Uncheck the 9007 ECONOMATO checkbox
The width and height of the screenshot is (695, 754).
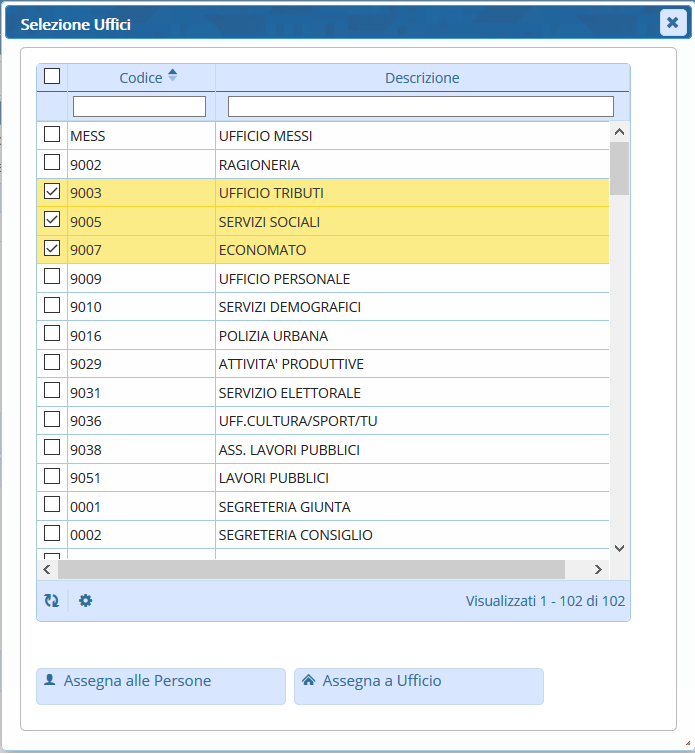point(52,249)
